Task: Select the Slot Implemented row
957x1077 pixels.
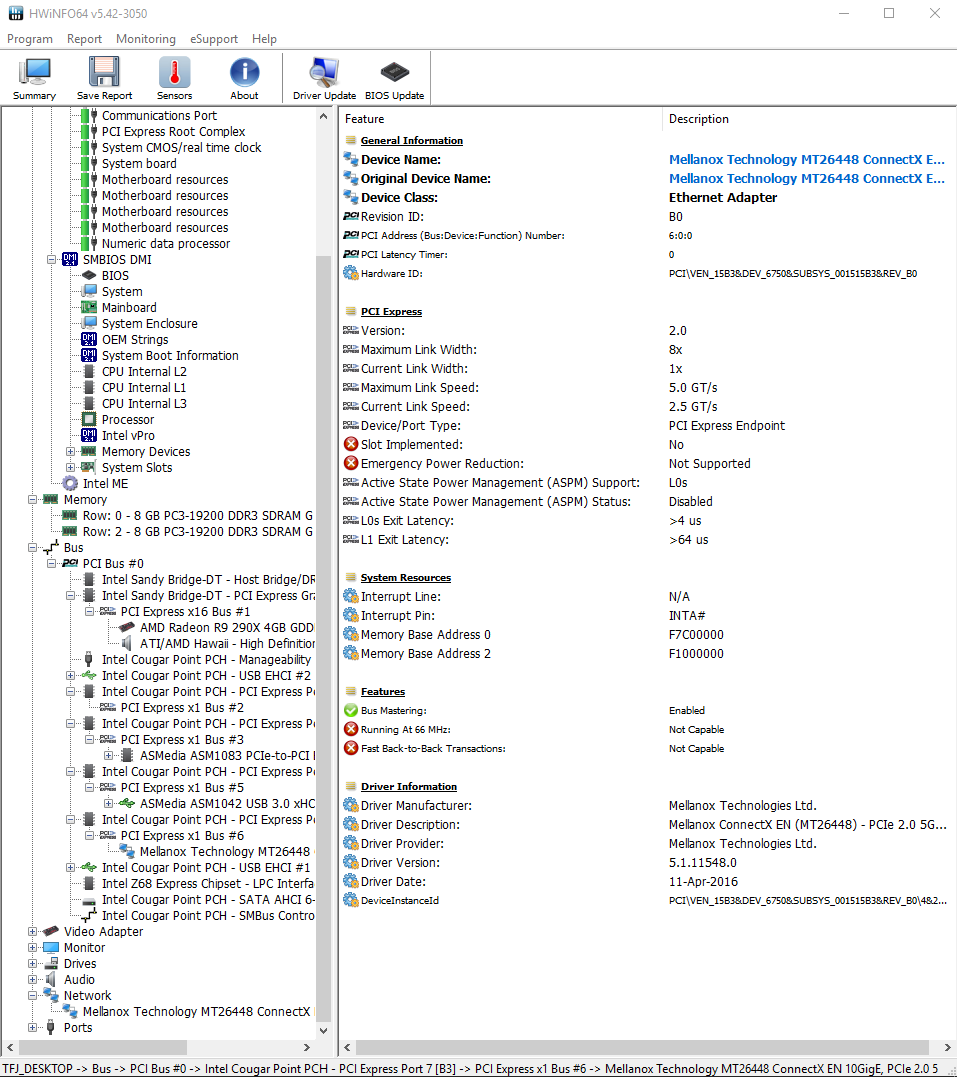Action: [646, 444]
